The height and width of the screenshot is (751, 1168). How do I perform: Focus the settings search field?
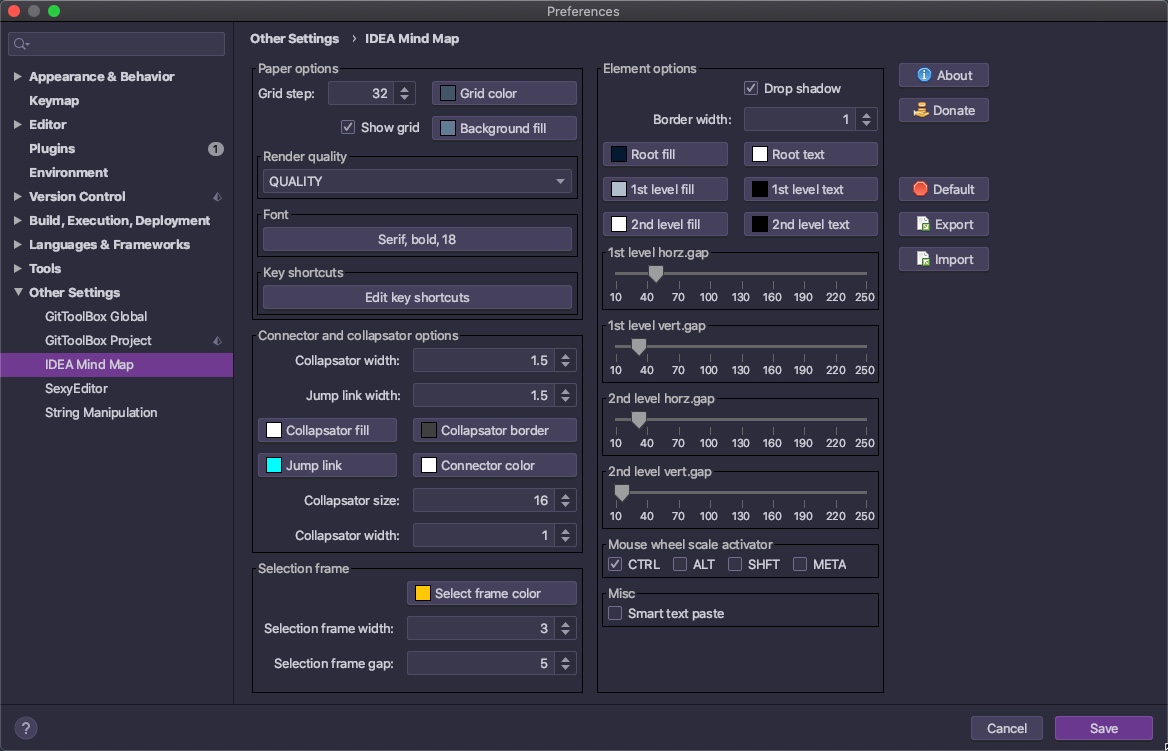[x=116, y=44]
